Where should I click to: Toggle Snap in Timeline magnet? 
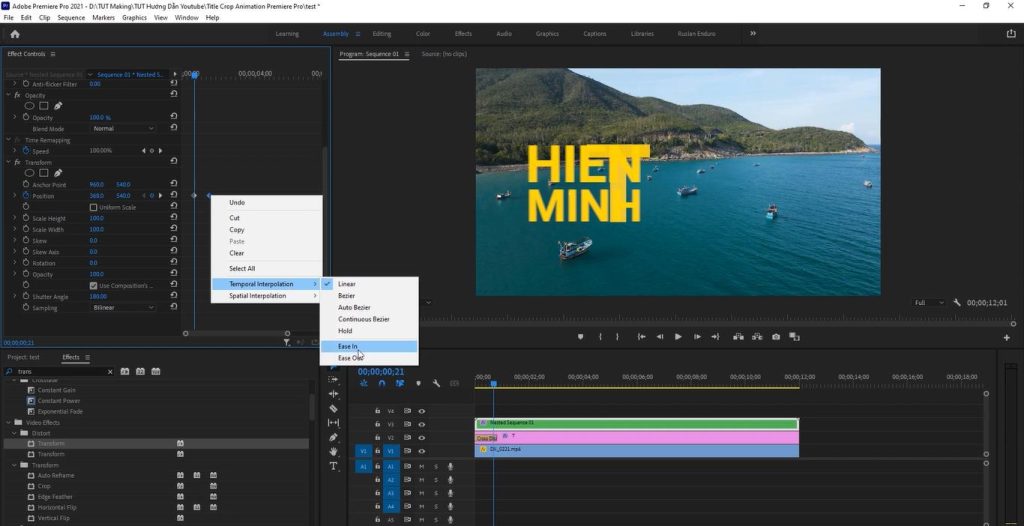[382, 384]
